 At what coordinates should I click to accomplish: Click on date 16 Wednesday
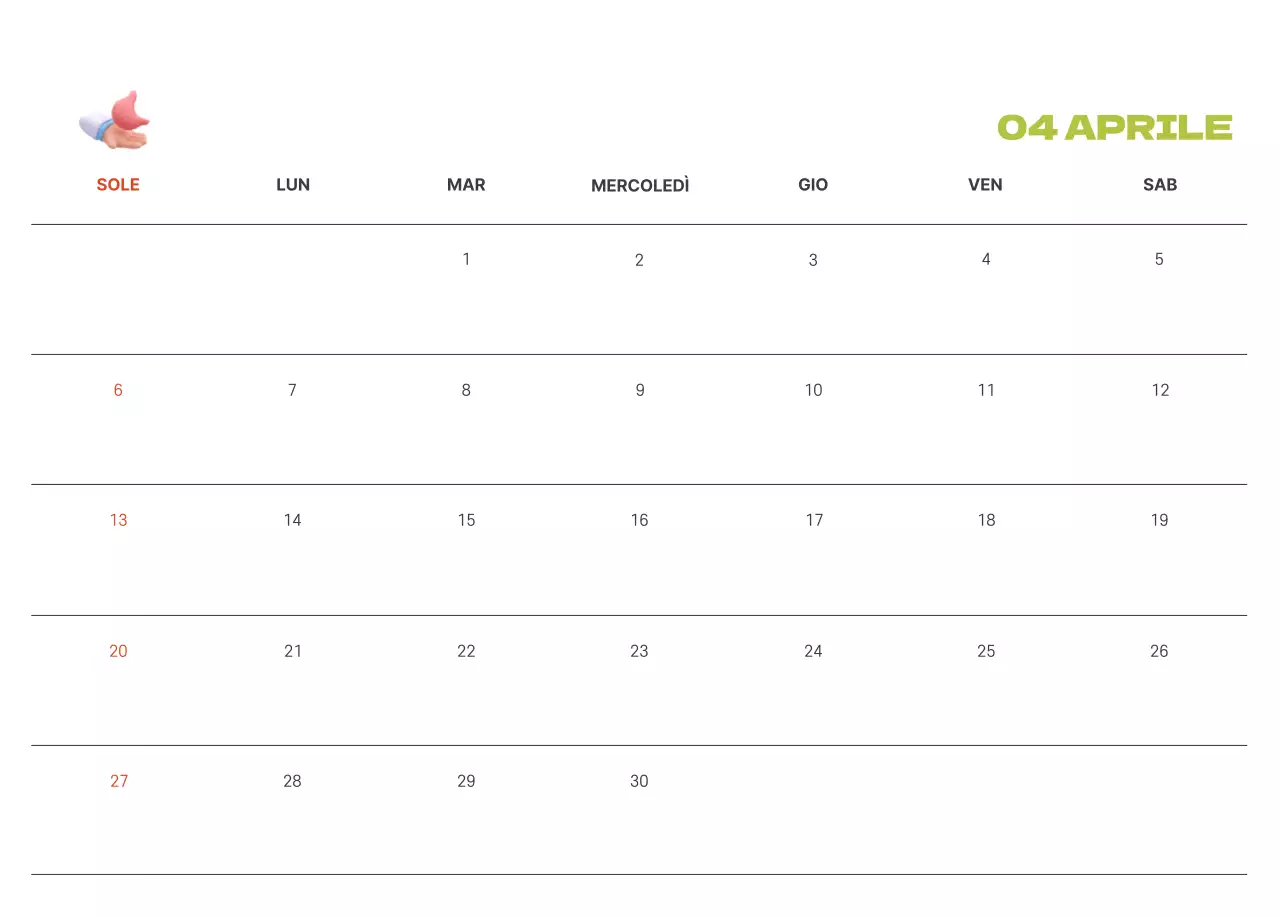tap(640, 520)
